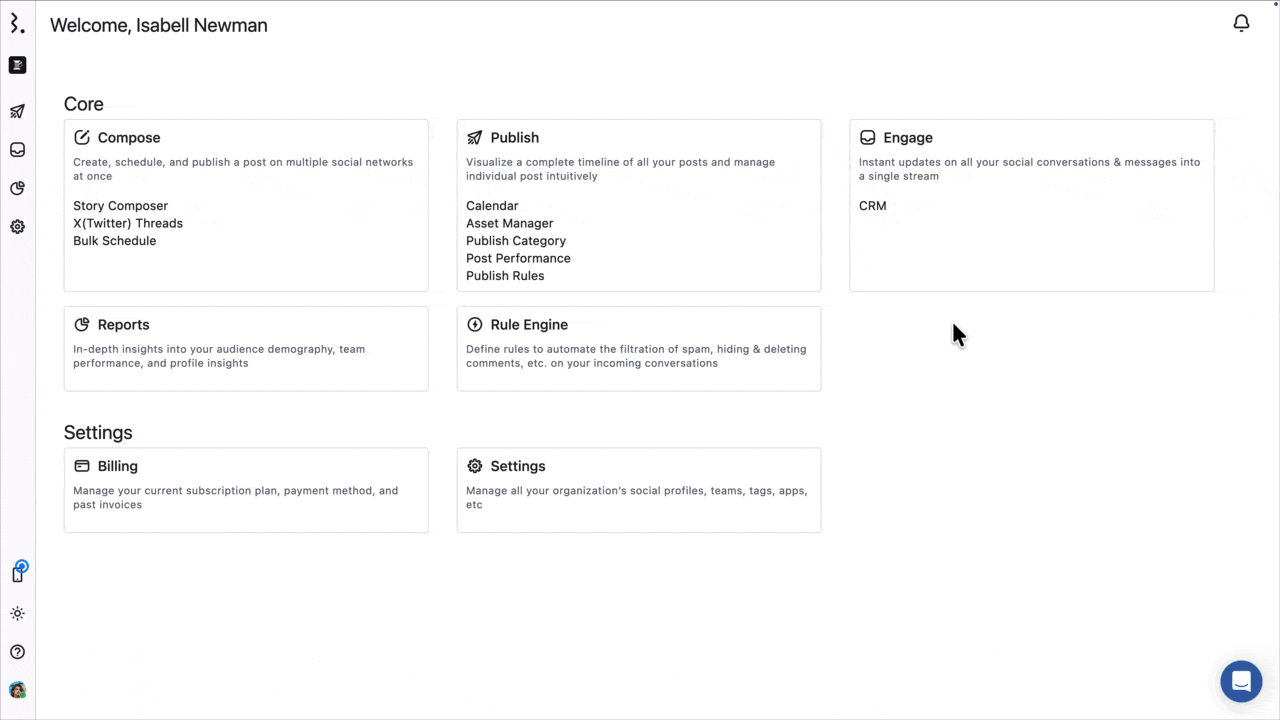Open X(Twitter) Threads

coord(128,223)
